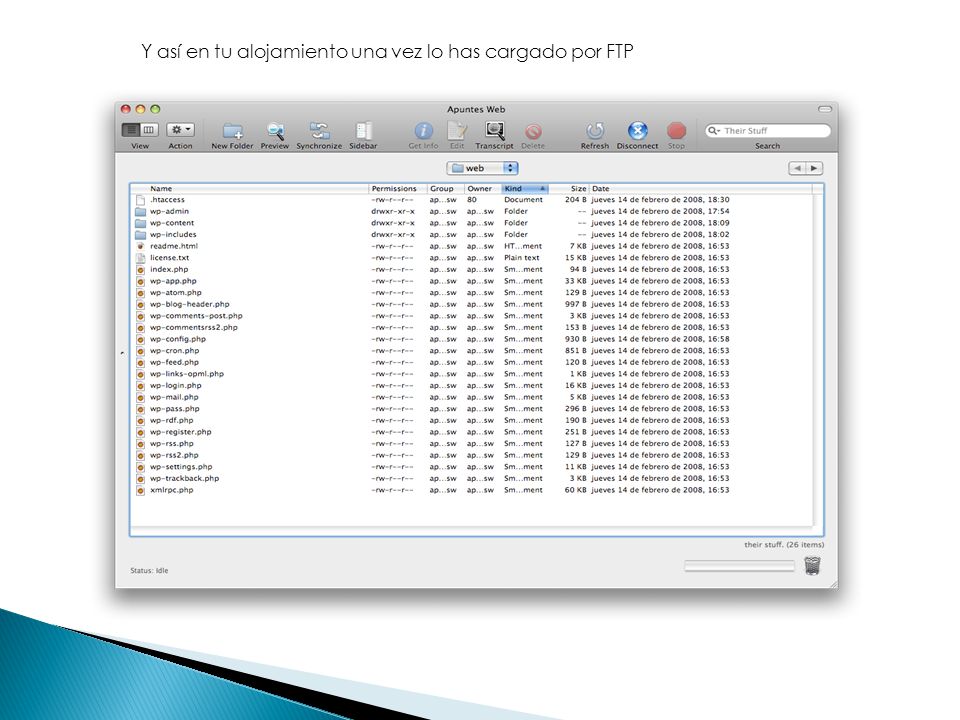Go back with the left arrow

(x=797, y=168)
